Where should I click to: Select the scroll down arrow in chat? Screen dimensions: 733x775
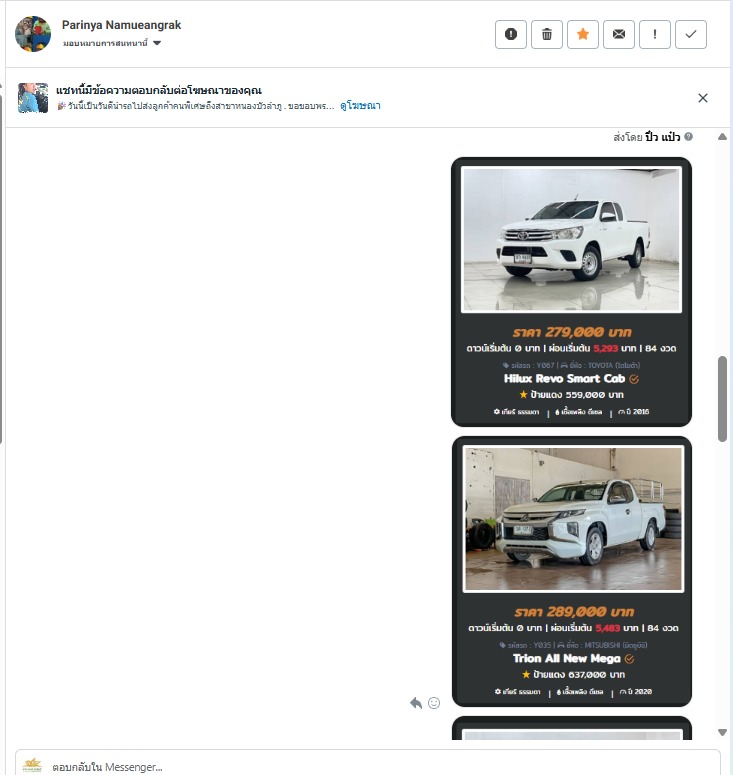722,732
